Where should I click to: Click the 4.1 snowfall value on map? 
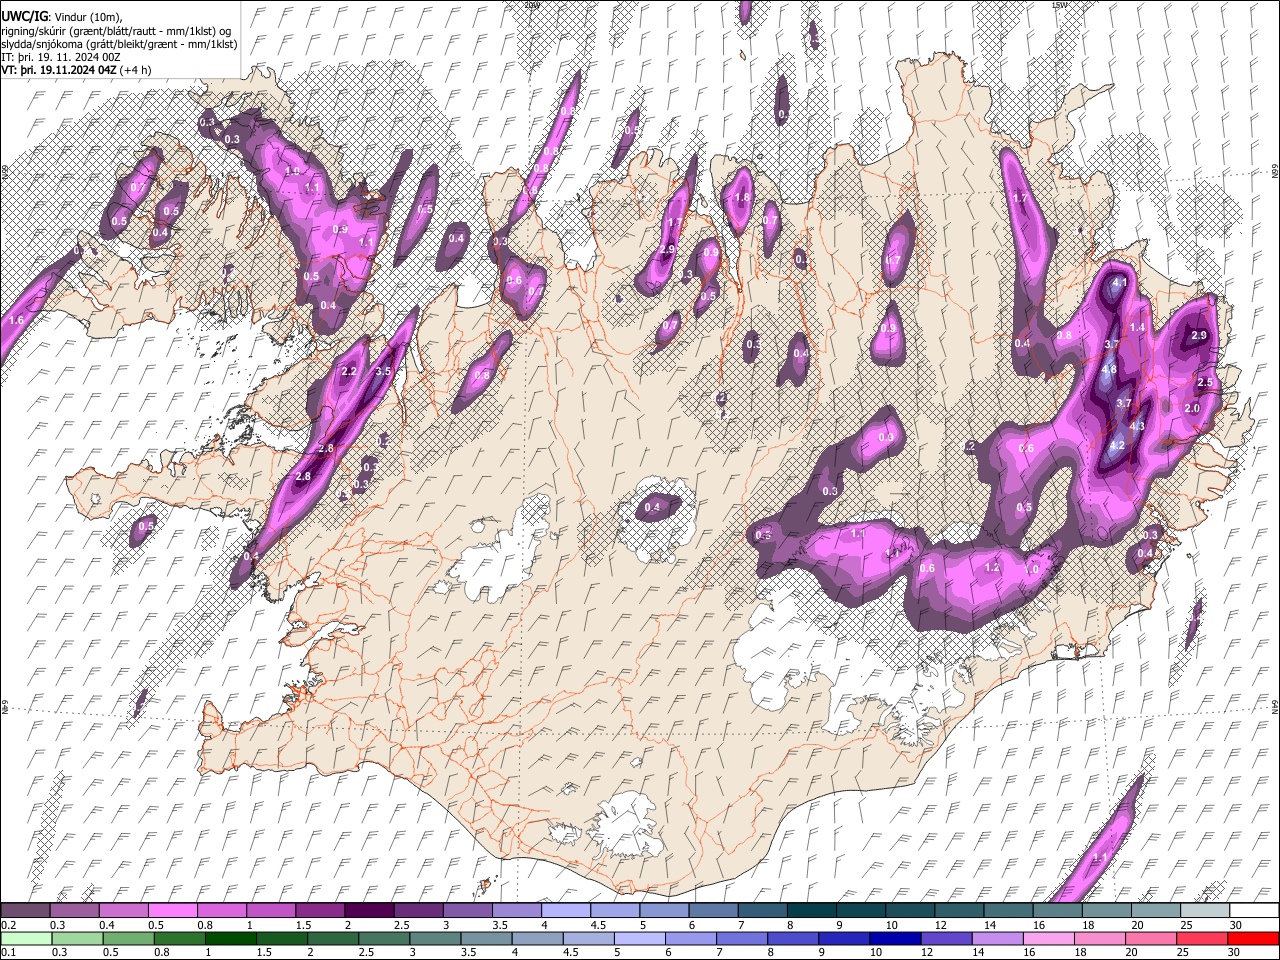1120,283
